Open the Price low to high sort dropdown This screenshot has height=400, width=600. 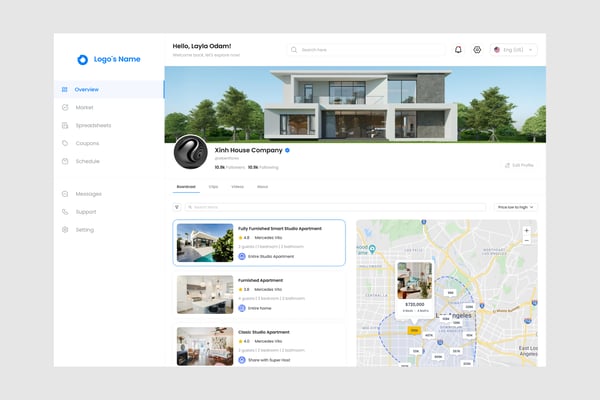pyautogui.click(x=515, y=207)
